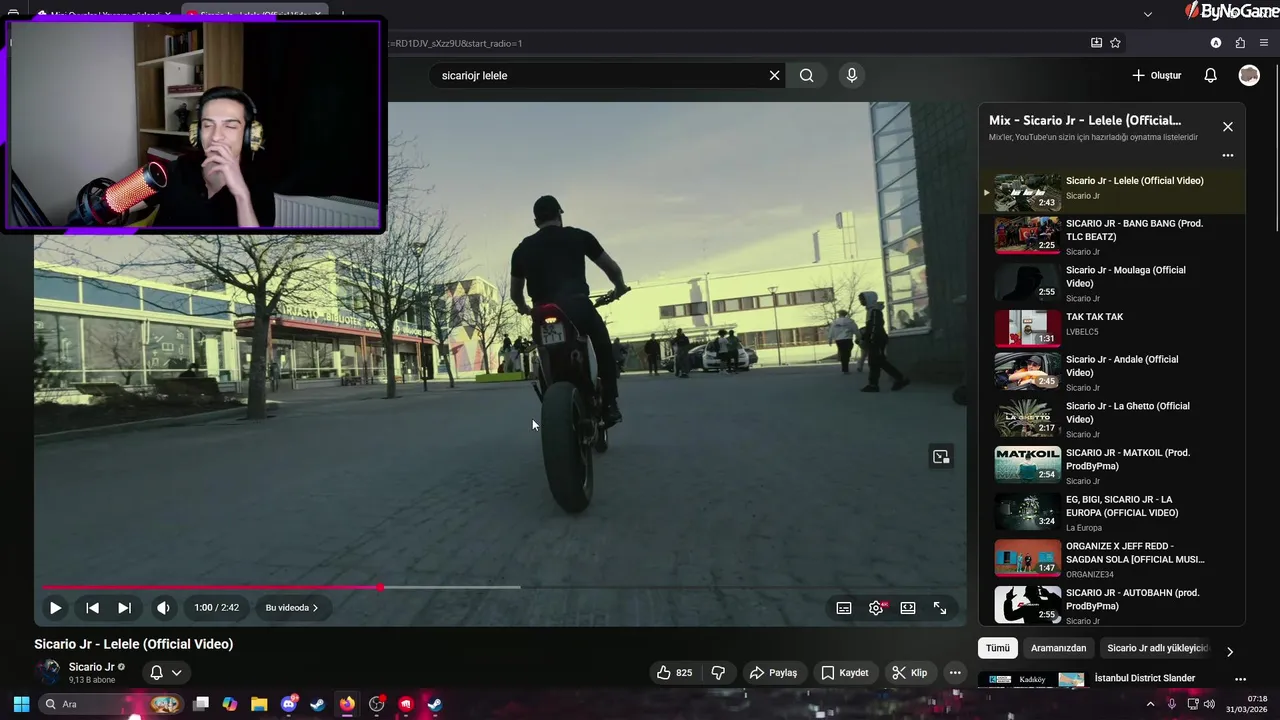Open the Oluştur create menu

(1156, 75)
